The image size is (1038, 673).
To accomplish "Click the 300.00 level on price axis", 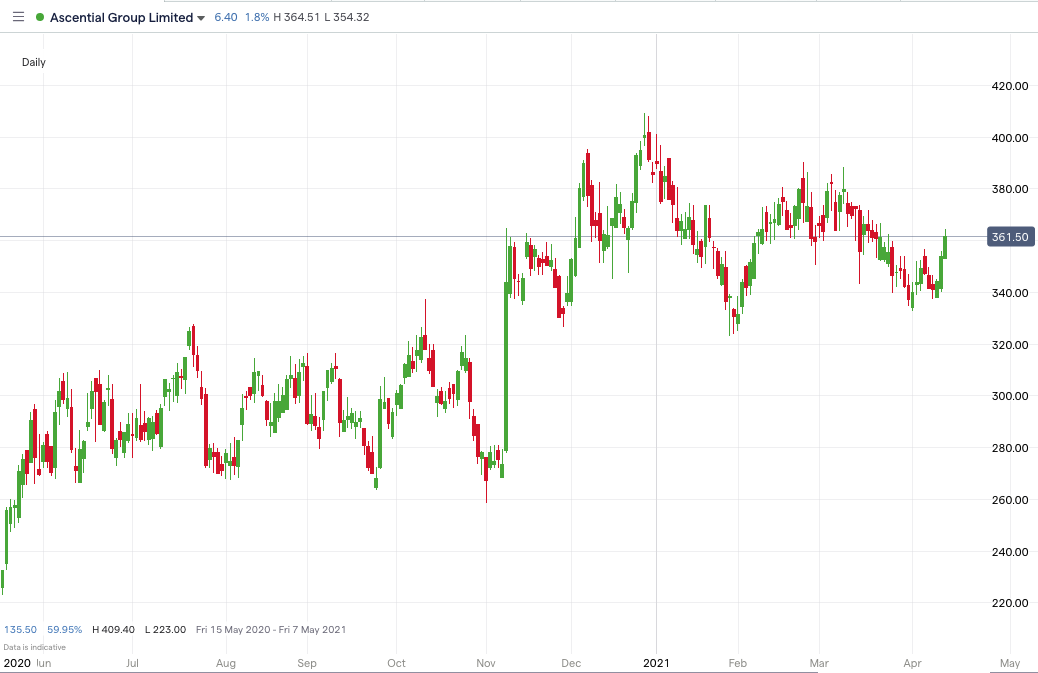I will click(x=1008, y=396).
